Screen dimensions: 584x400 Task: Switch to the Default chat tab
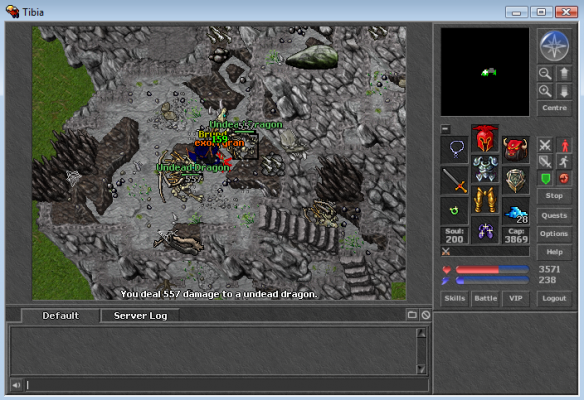pos(60,316)
